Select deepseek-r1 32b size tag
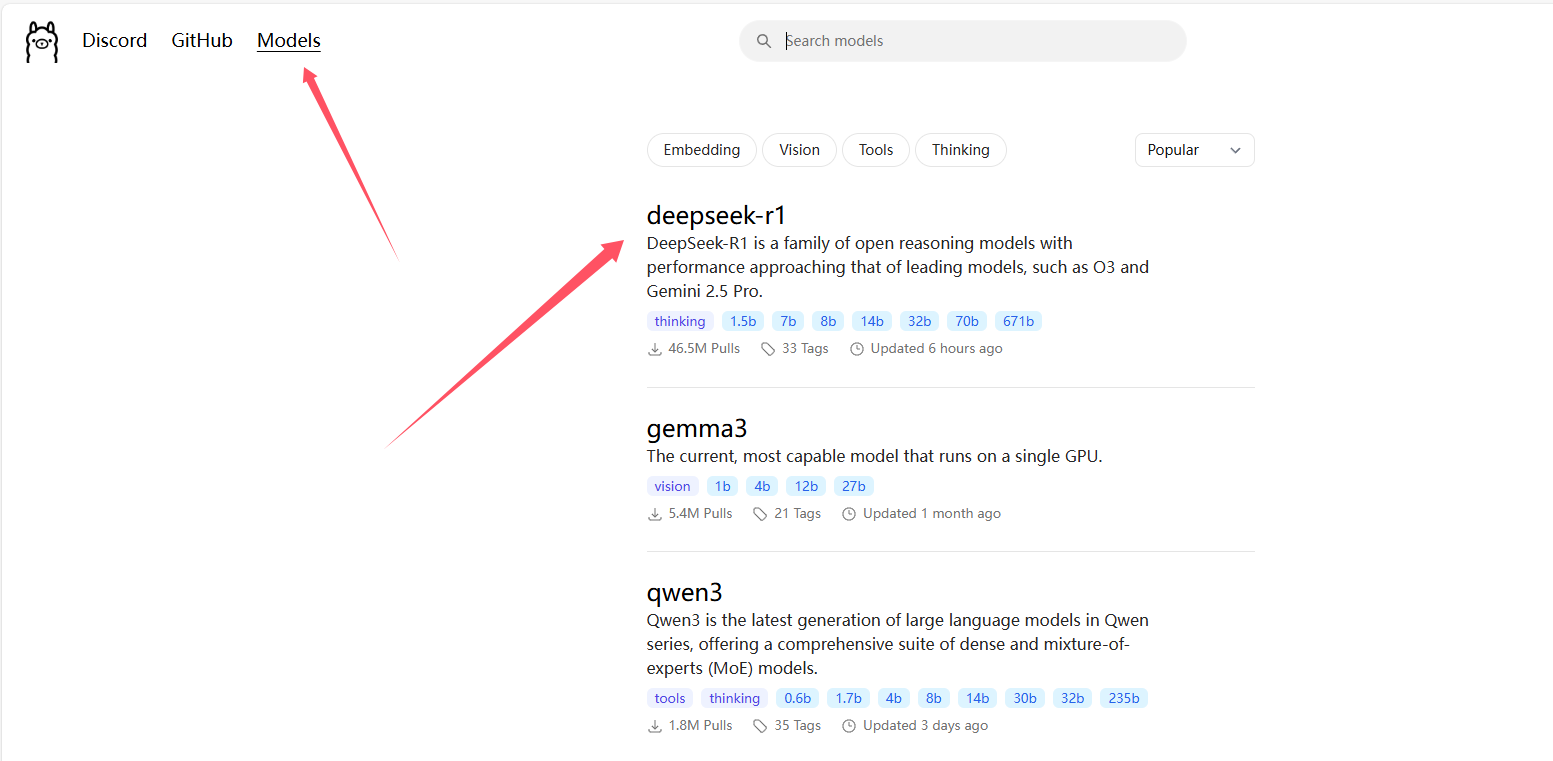Screen dimensions: 1553x761 [x=920, y=321]
